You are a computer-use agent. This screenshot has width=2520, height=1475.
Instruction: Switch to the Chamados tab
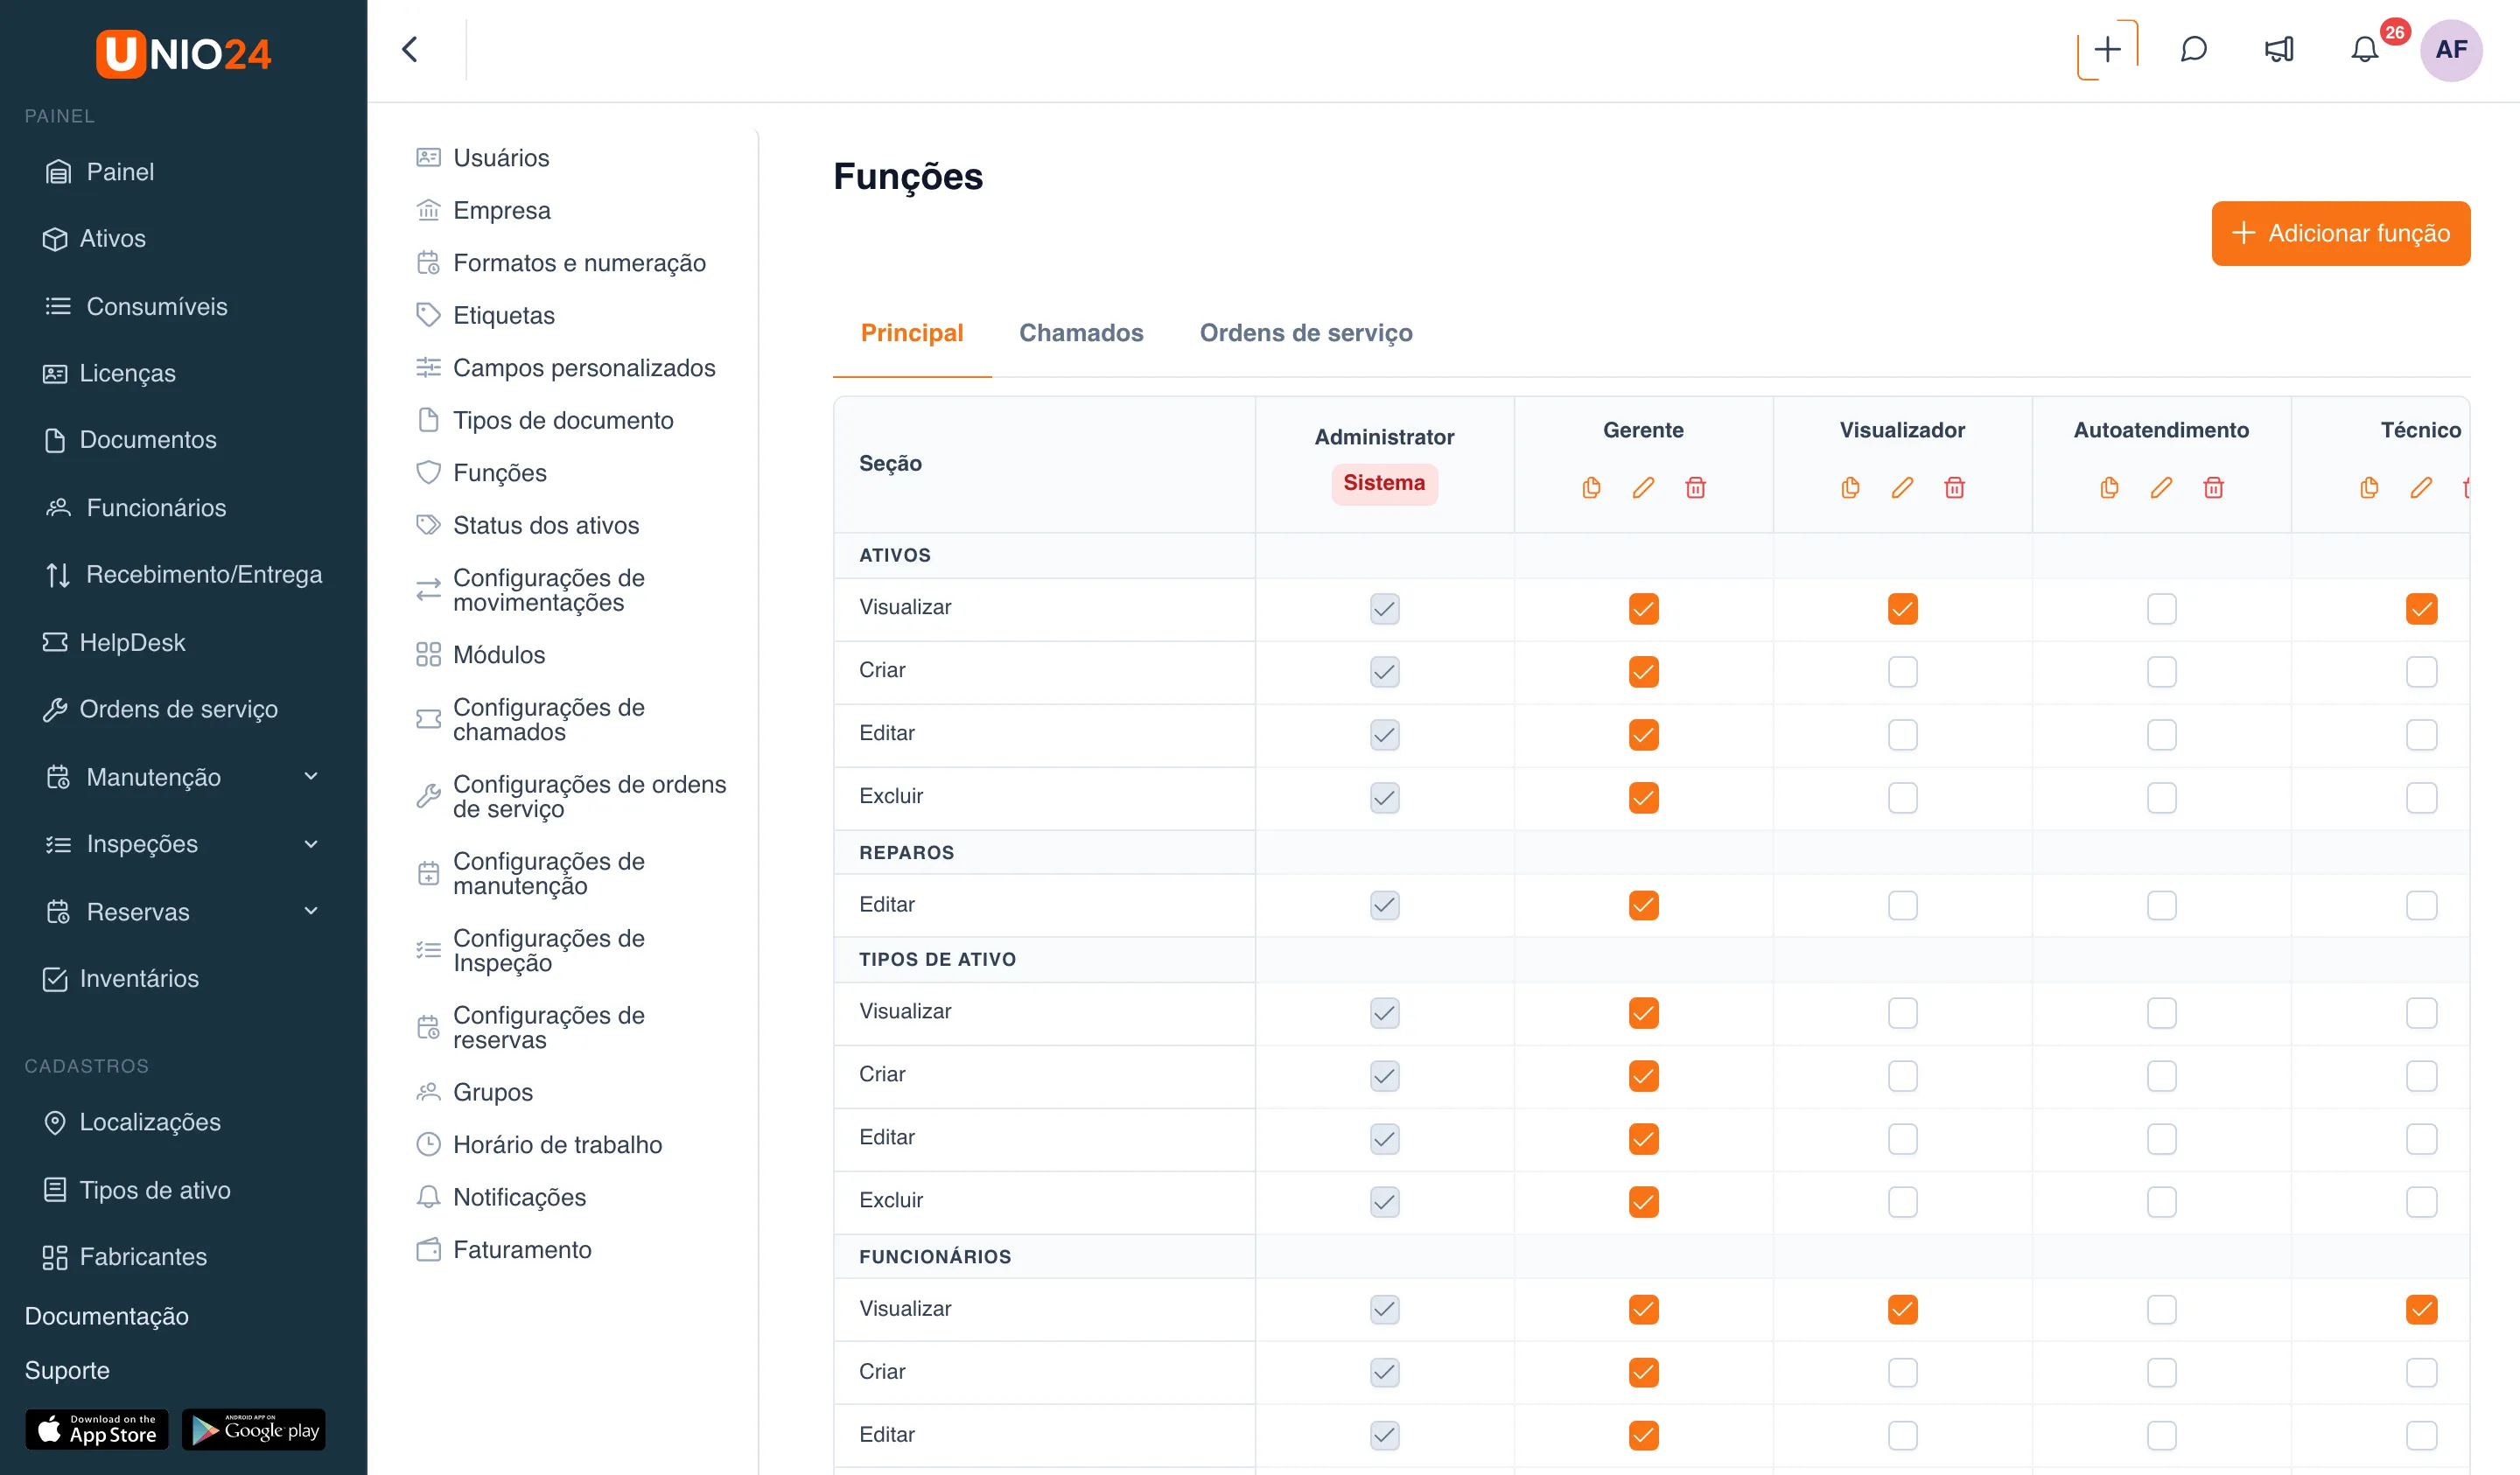1081,333
